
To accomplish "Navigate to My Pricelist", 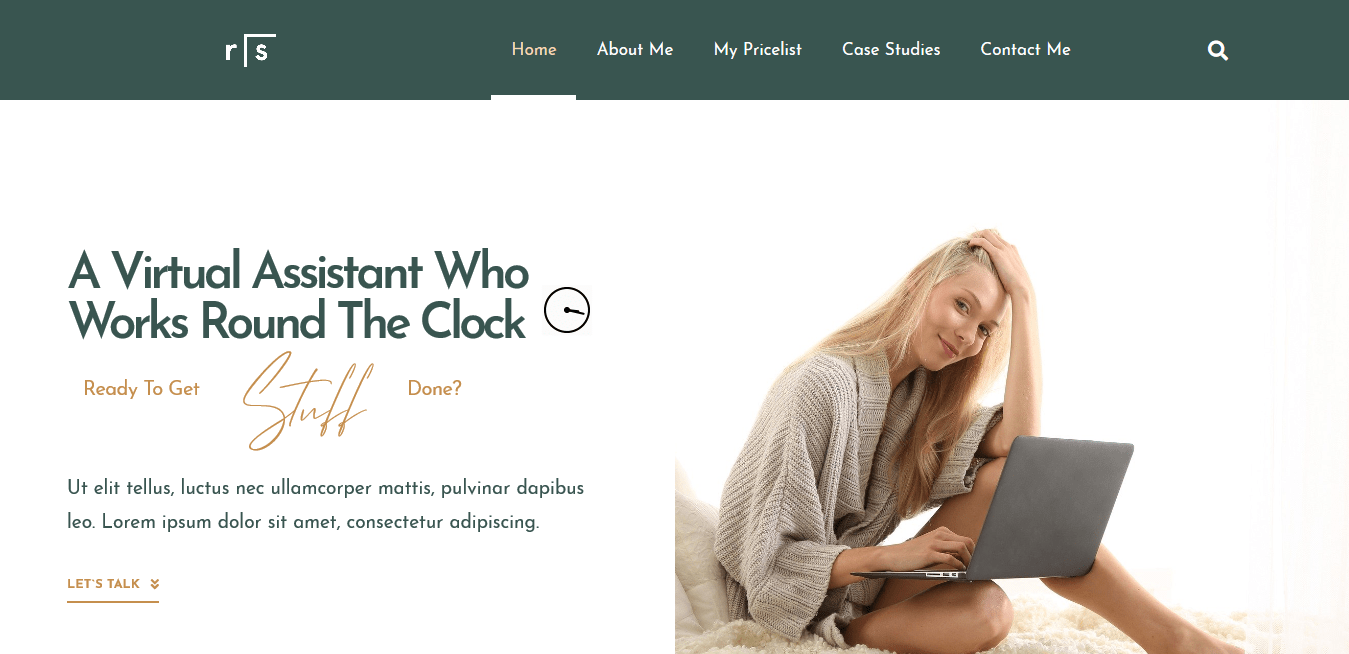I will pos(758,49).
